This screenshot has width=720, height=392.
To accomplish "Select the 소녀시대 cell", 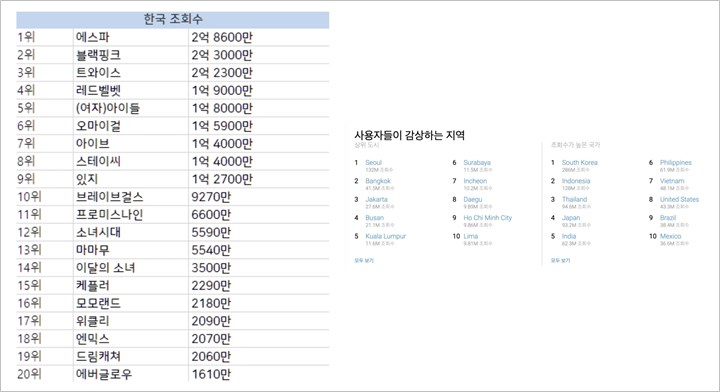I will click(x=131, y=232).
